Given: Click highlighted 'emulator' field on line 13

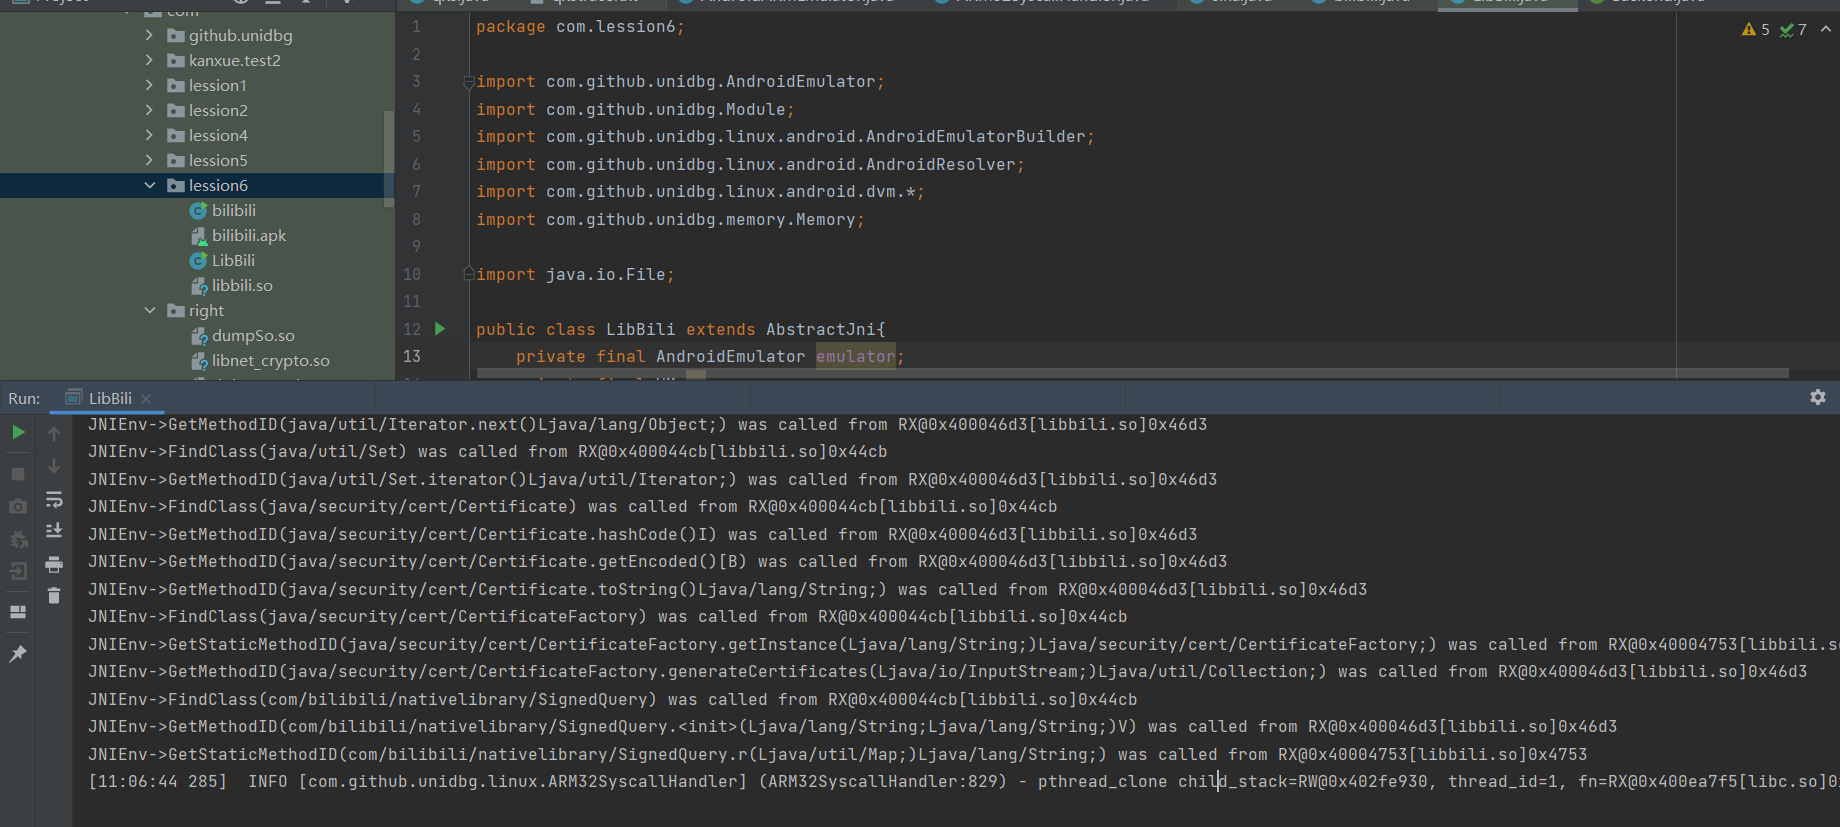Looking at the screenshot, I should coord(856,356).
